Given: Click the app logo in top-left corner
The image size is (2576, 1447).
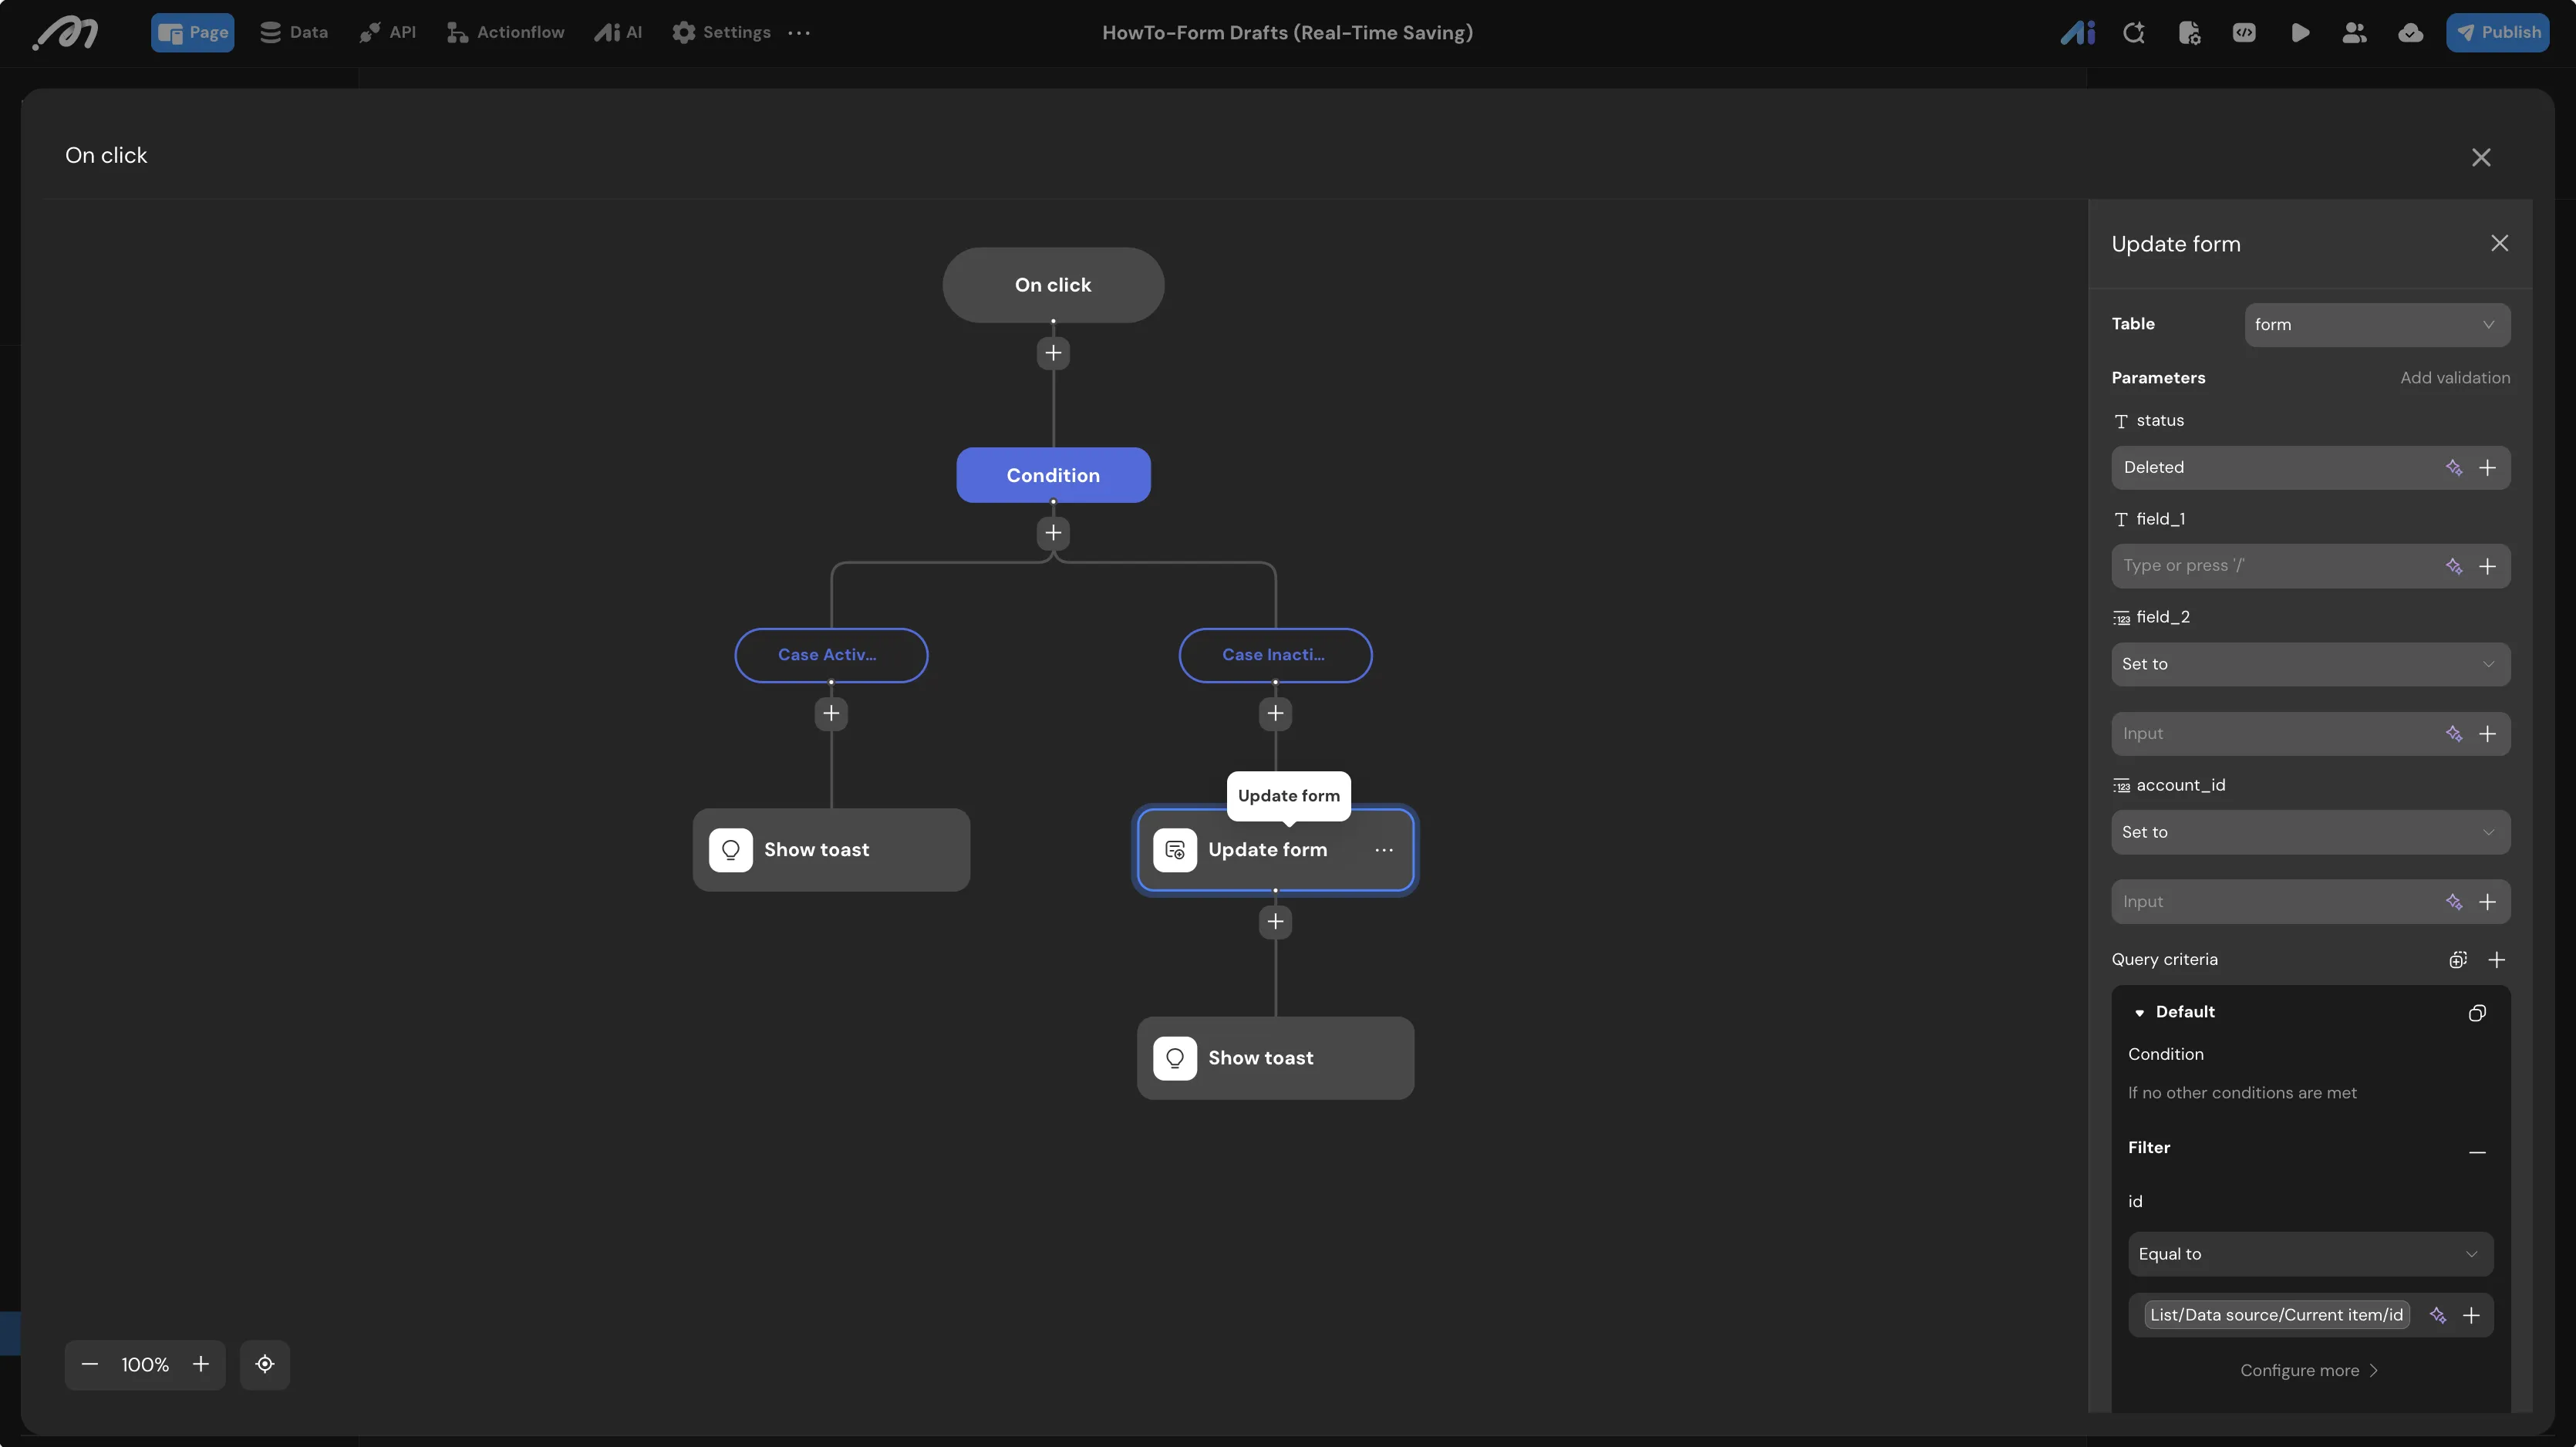Looking at the screenshot, I should tap(65, 33).
